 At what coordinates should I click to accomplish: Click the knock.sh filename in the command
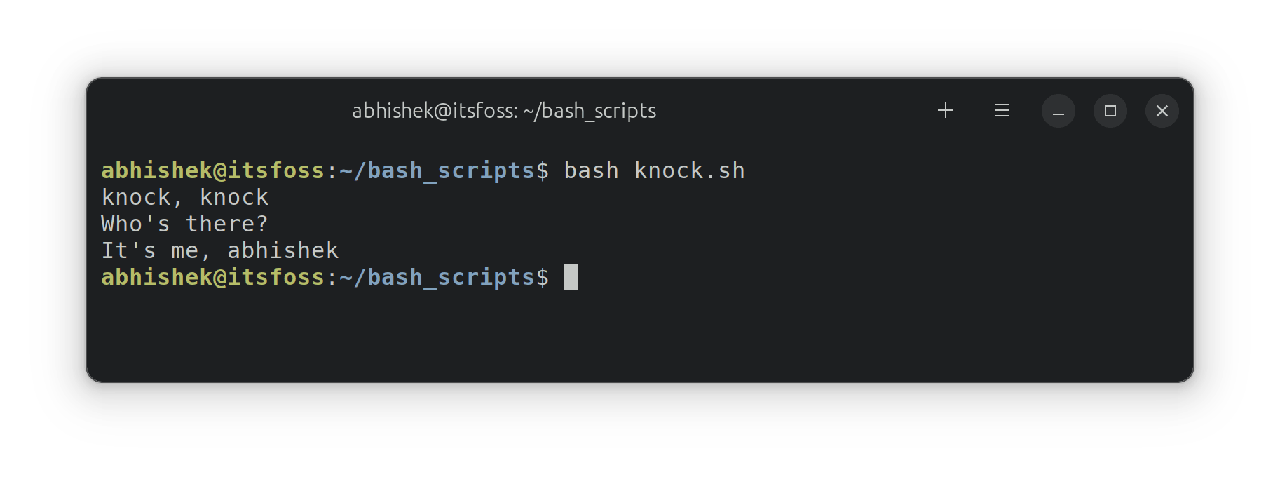coord(689,171)
